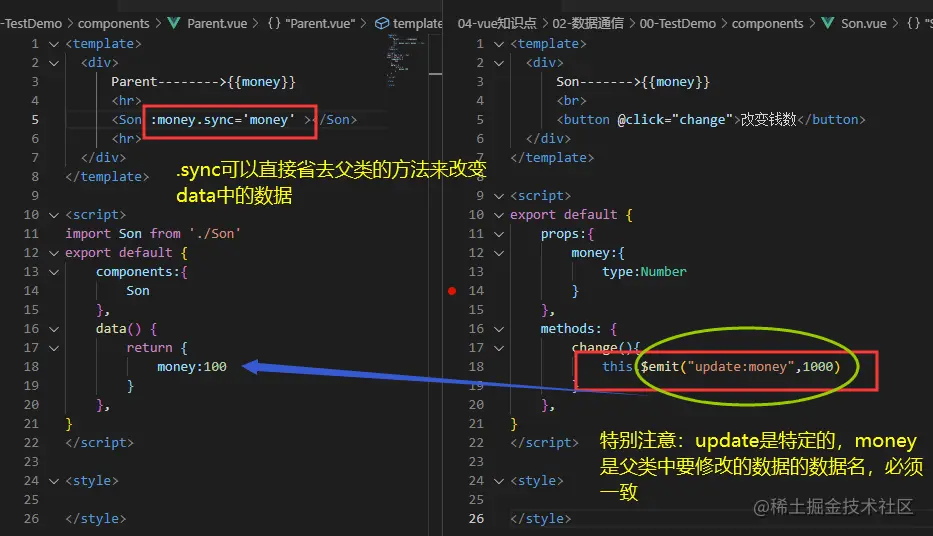Click the minimap preview in Parent.vue editor
933x536 pixels.
click(405, 59)
